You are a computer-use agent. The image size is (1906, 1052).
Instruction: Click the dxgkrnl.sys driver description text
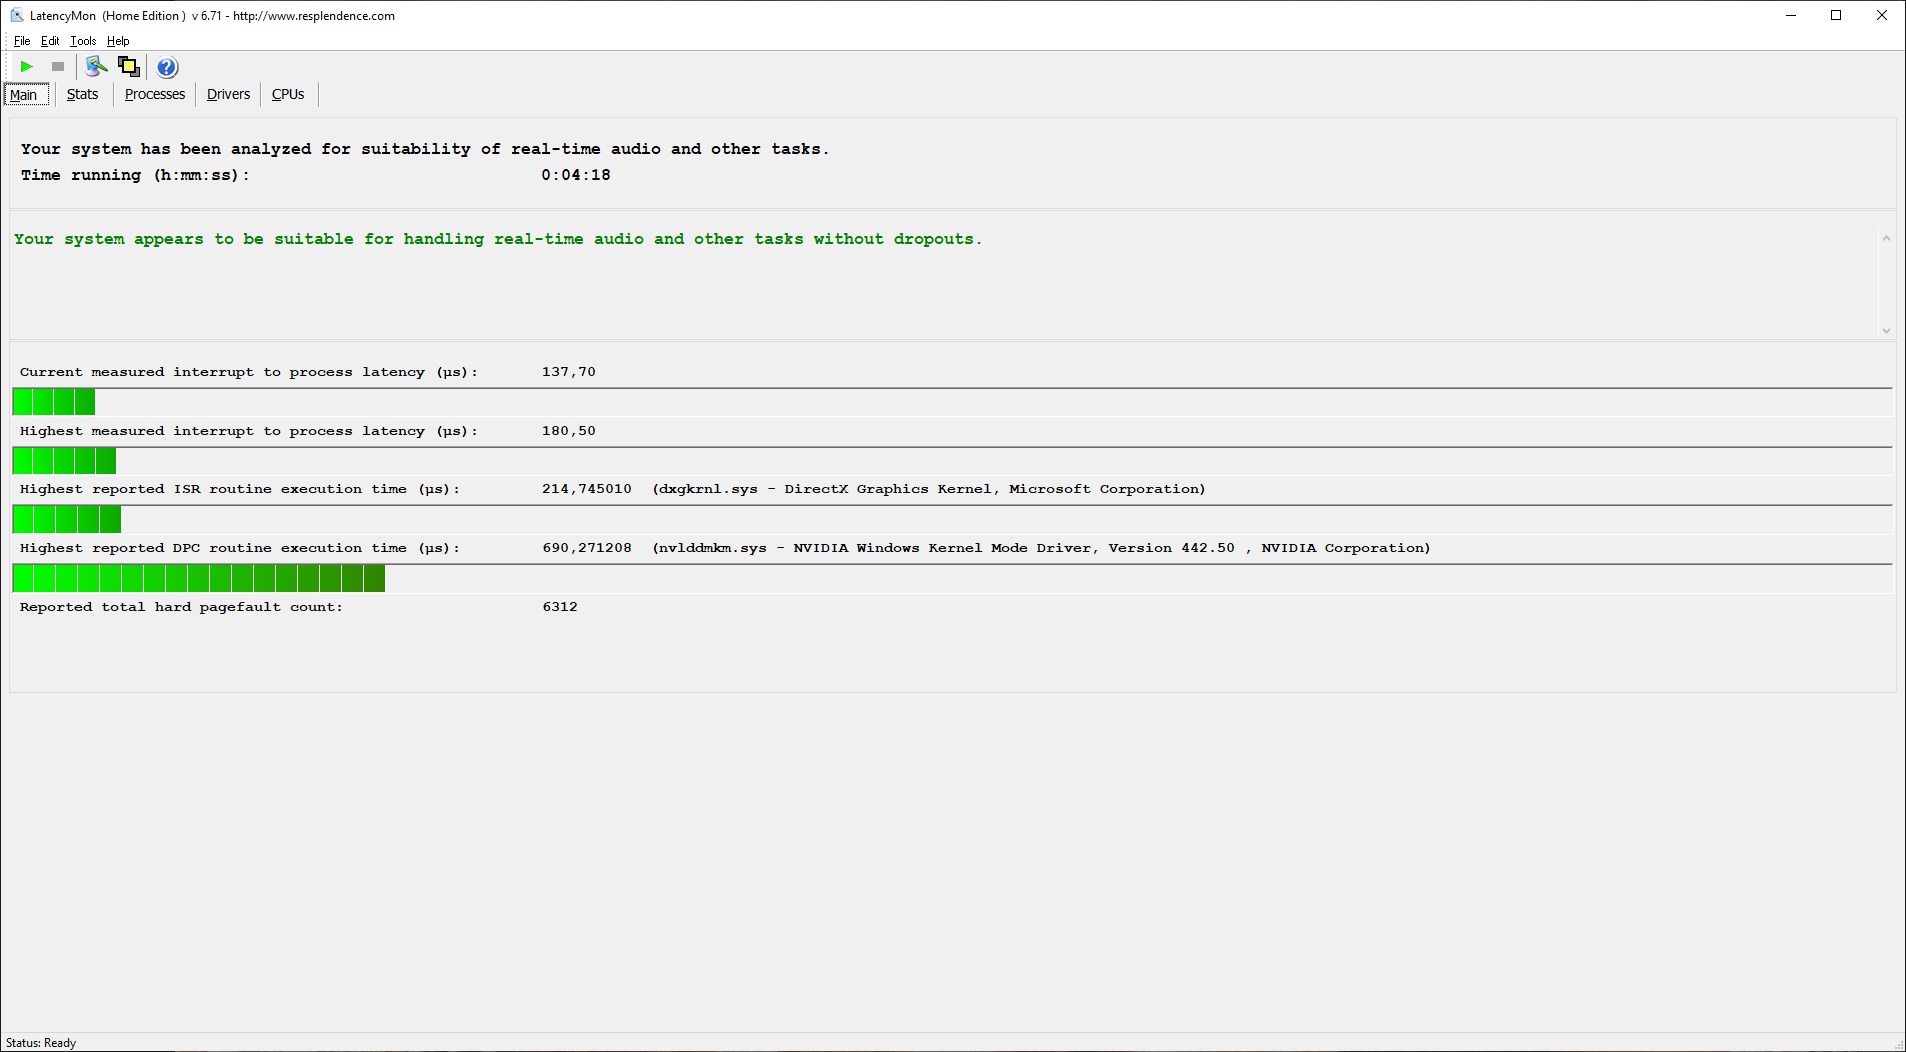929,489
